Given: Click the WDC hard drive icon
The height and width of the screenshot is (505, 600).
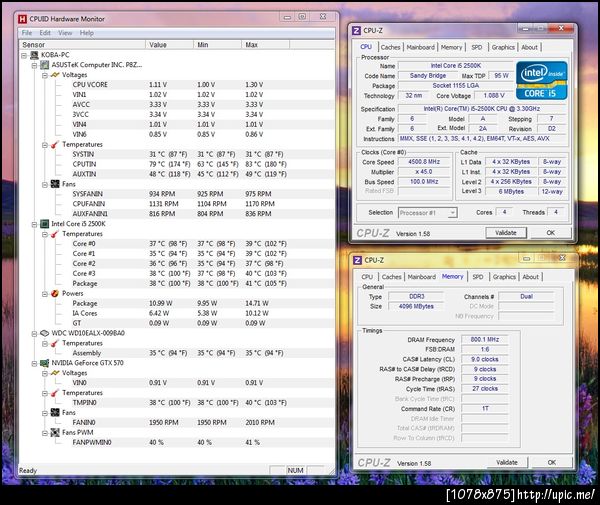Looking at the screenshot, I should coord(46,333).
